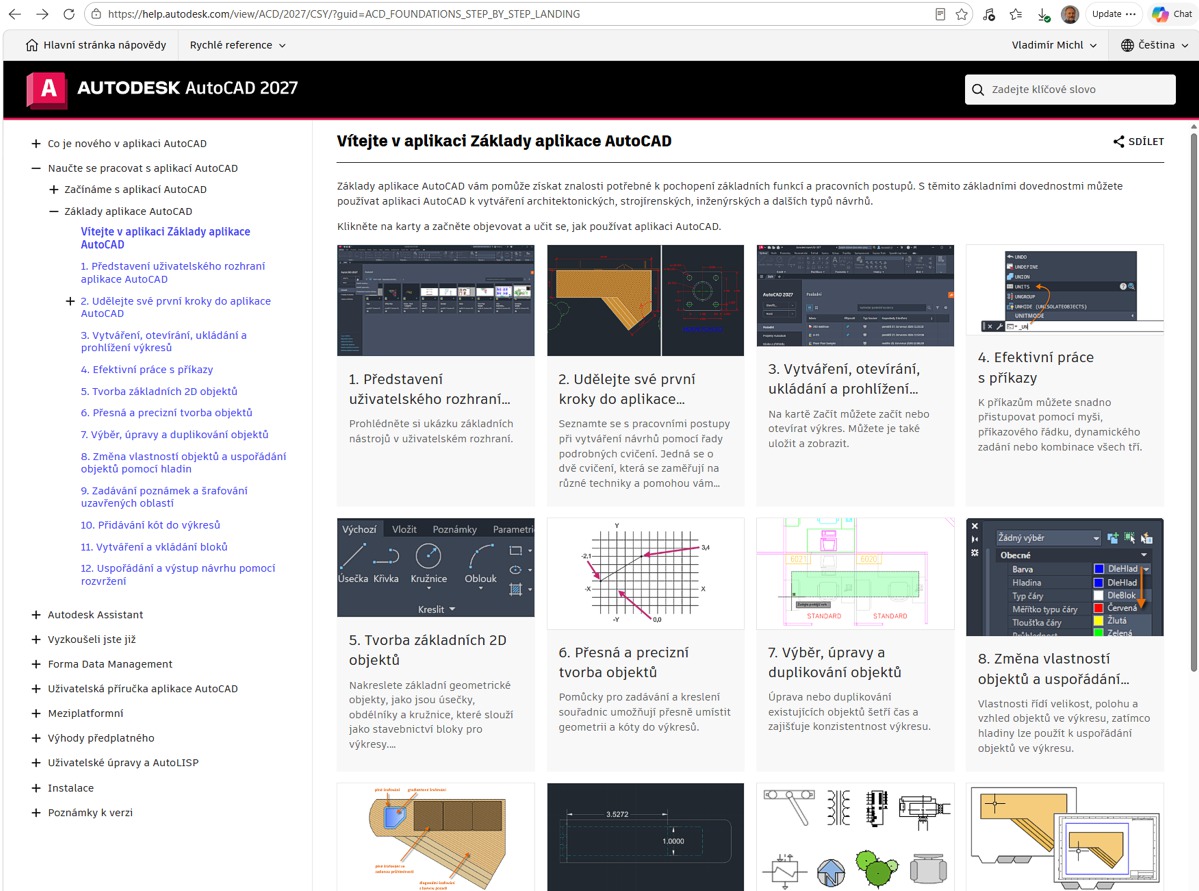Viewport: 1199px width, 891px height.
Task: Click into the Zadejte klíčové slovo search field
Action: (x=1070, y=89)
